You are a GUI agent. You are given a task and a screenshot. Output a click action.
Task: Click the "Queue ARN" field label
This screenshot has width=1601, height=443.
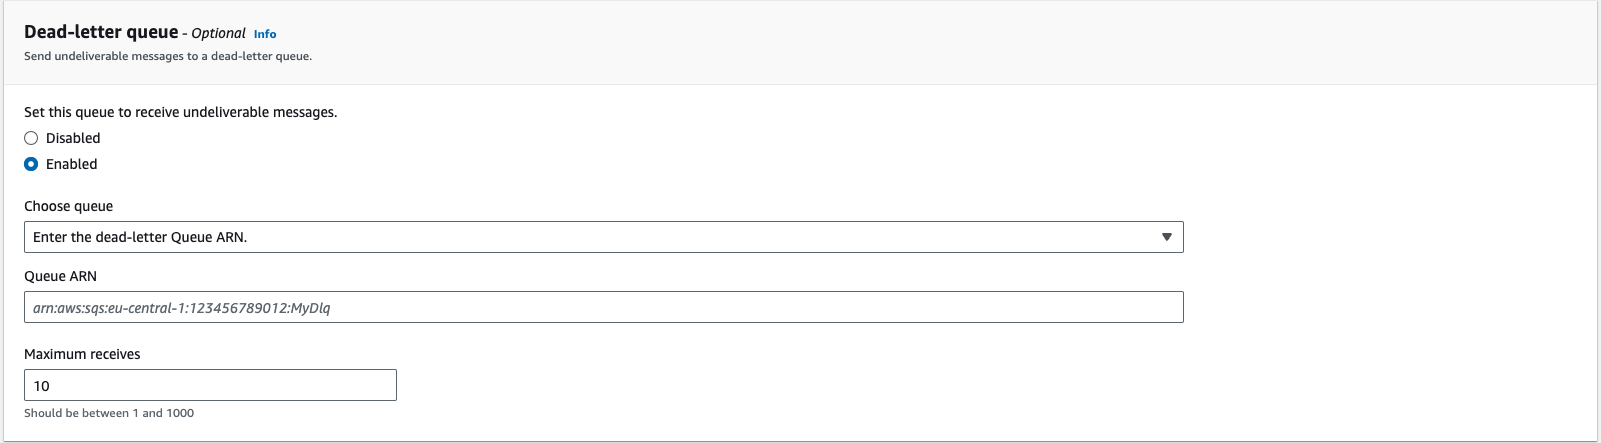60,276
